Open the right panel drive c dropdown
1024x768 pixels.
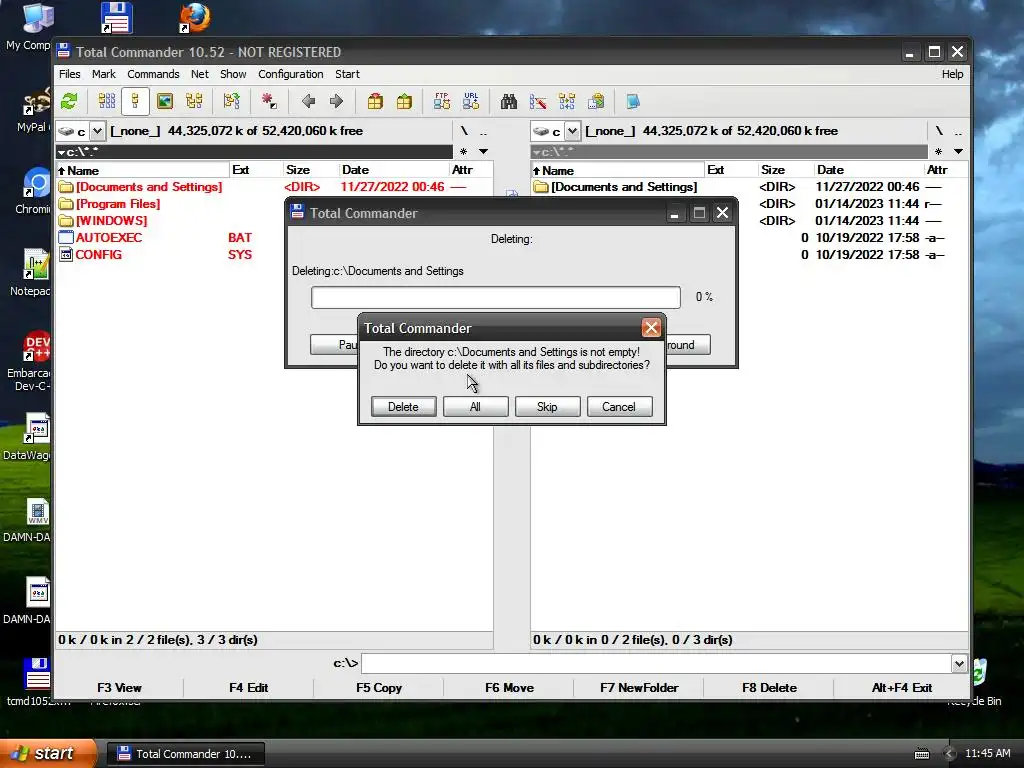tap(572, 131)
